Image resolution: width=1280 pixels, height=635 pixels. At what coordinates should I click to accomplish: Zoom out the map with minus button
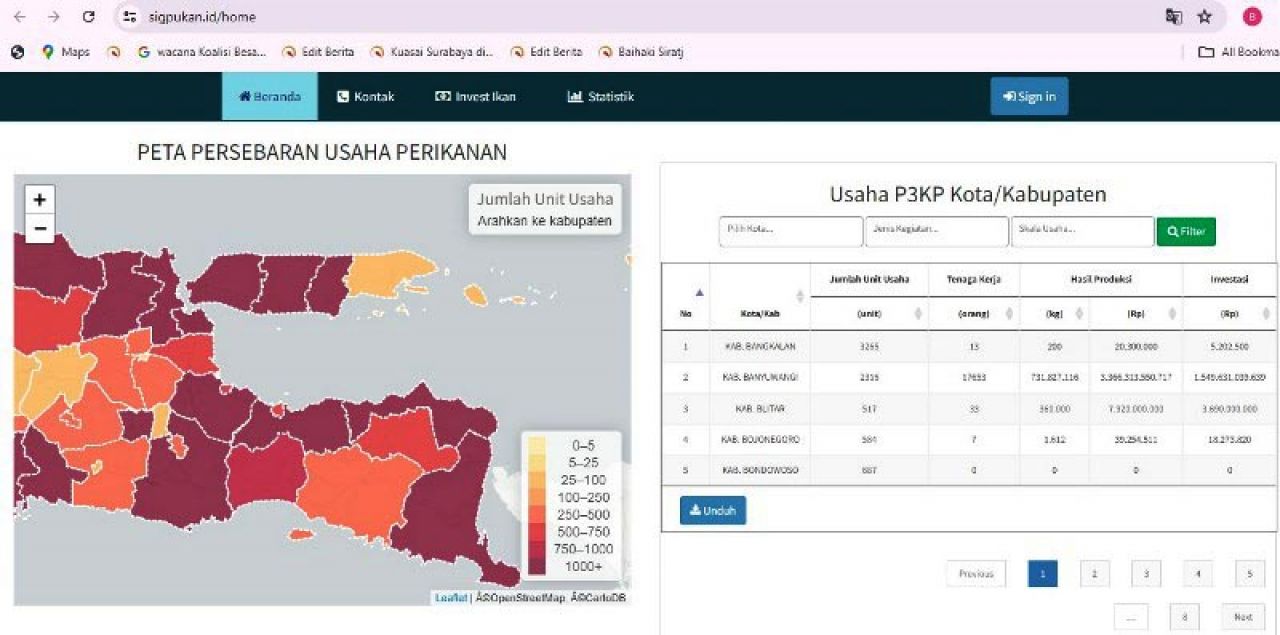point(39,229)
